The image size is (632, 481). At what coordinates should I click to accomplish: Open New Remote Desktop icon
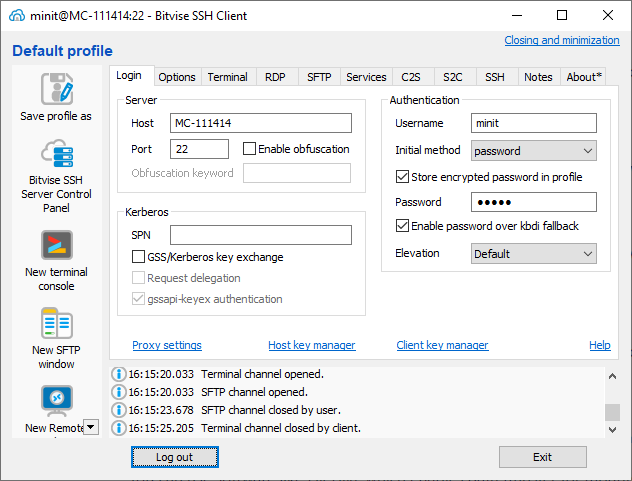tap(57, 400)
